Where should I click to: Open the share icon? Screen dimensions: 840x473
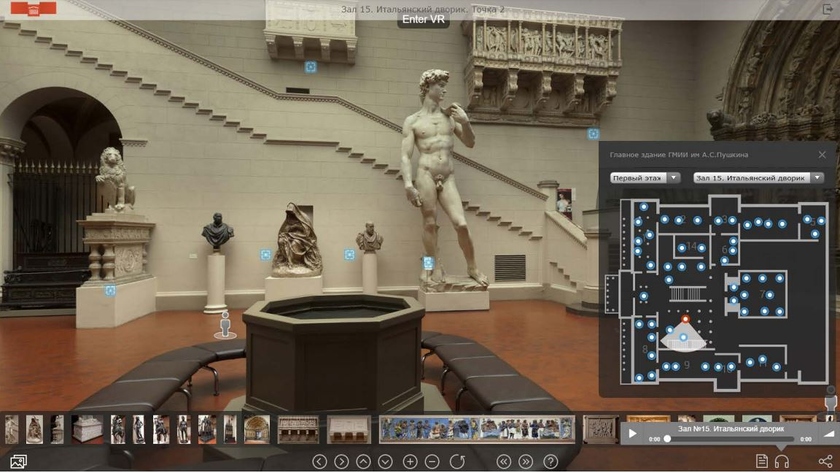(x=826, y=461)
